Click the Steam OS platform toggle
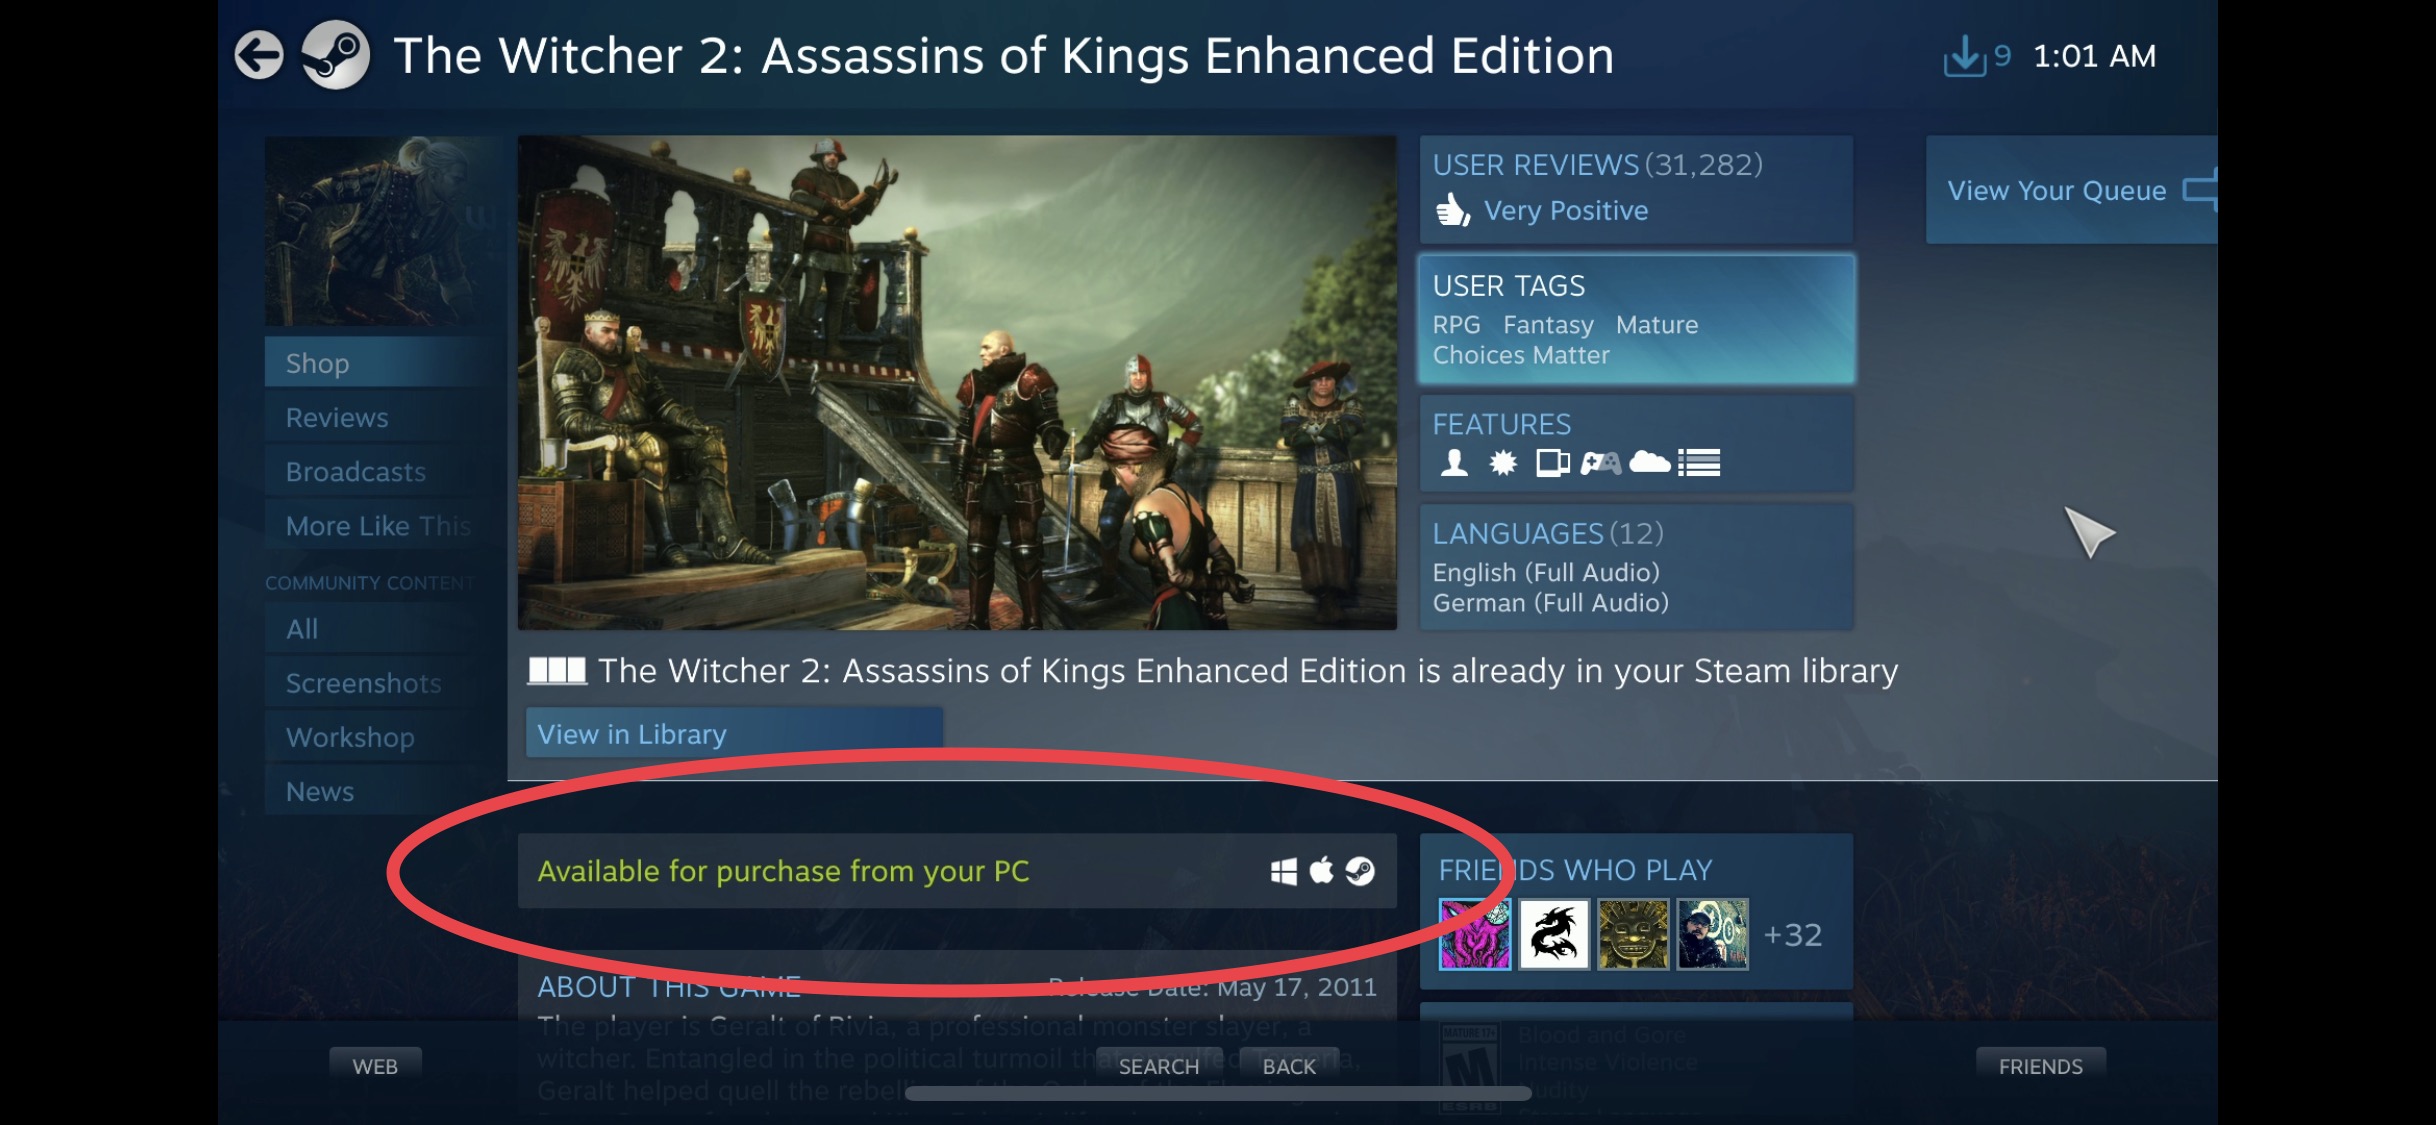Screen dimensions: 2436x1125 point(1356,870)
